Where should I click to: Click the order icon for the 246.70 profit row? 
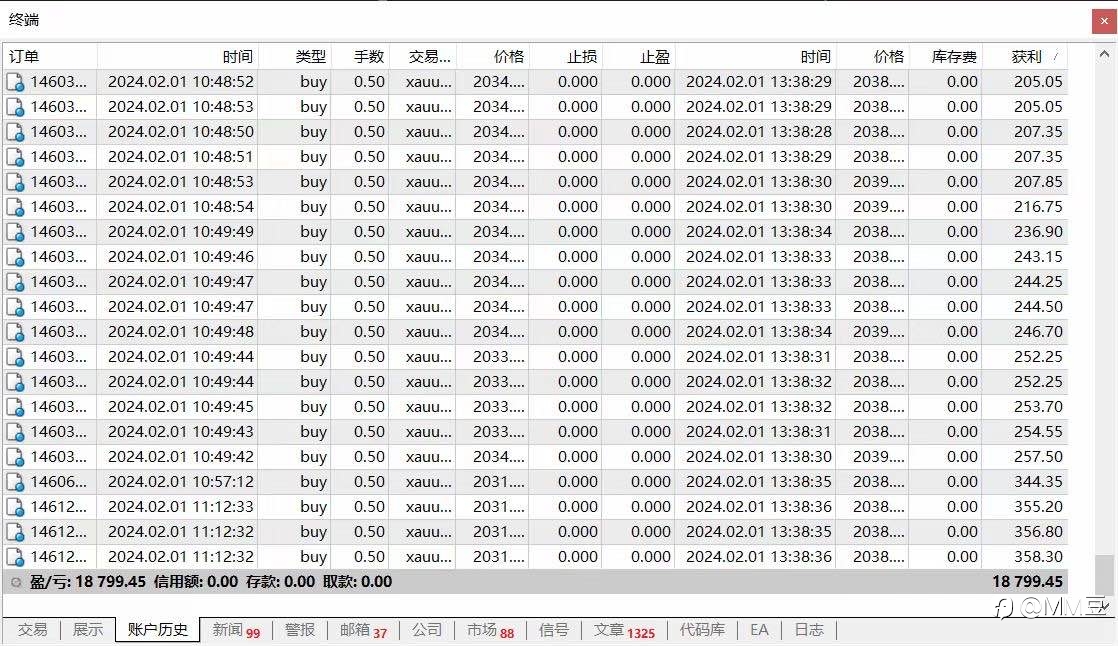pos(15,332)
